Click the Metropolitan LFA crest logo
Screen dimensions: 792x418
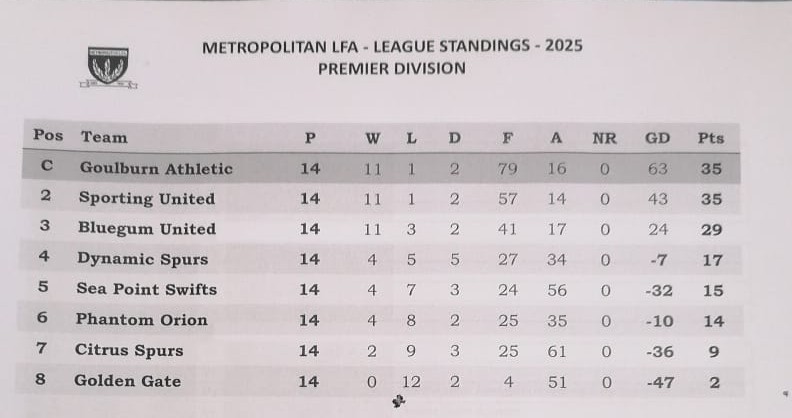(x=107, y=66)
